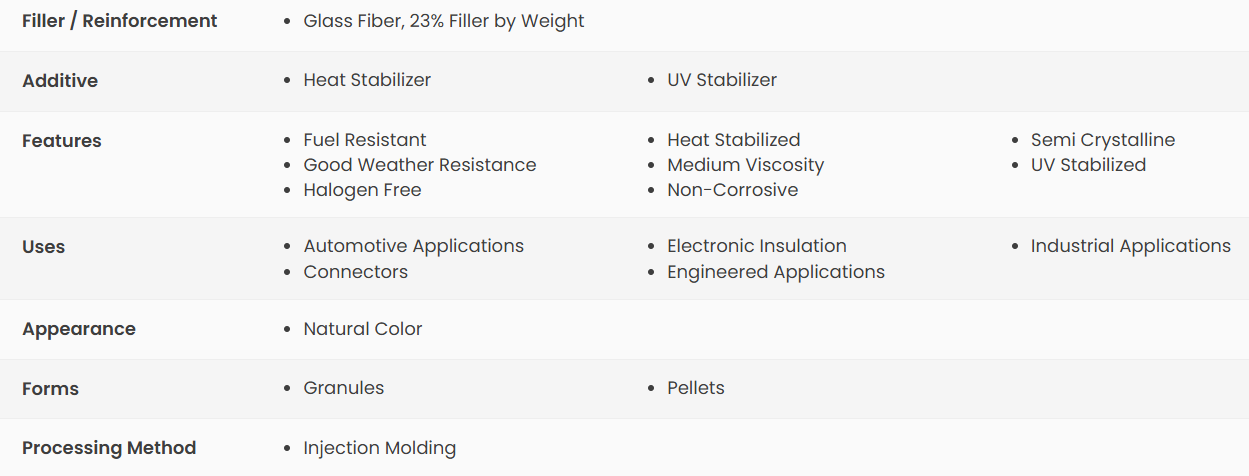Click Engineered Applications use entry
This screenshot has width=1249, height=476.
776,272
